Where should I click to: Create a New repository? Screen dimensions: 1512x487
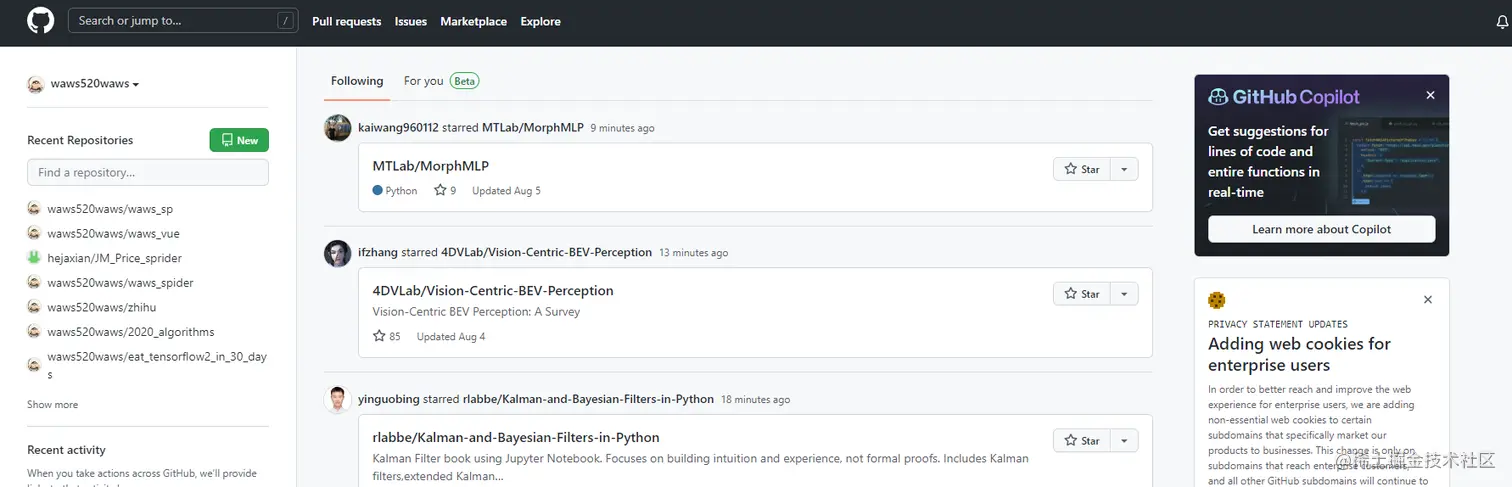[239, 140]
